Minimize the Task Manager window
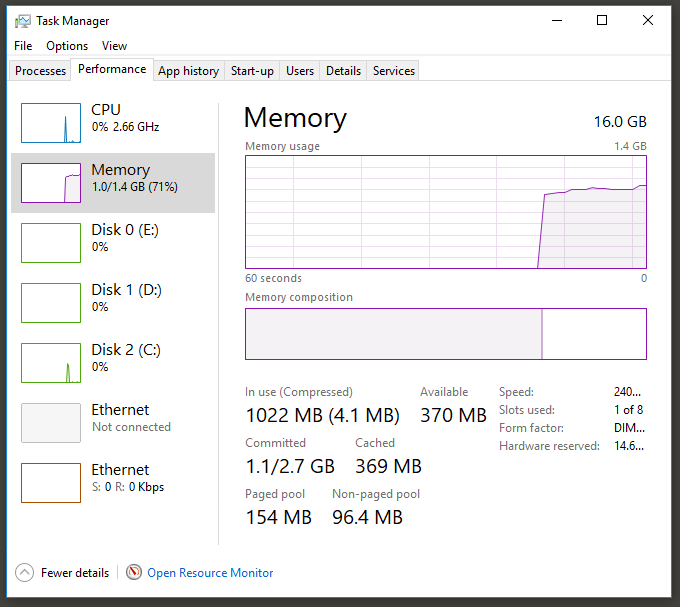Image resolution: width=680 pixels, height=607 pixels. pyautogui.click(x=557, y=20)
